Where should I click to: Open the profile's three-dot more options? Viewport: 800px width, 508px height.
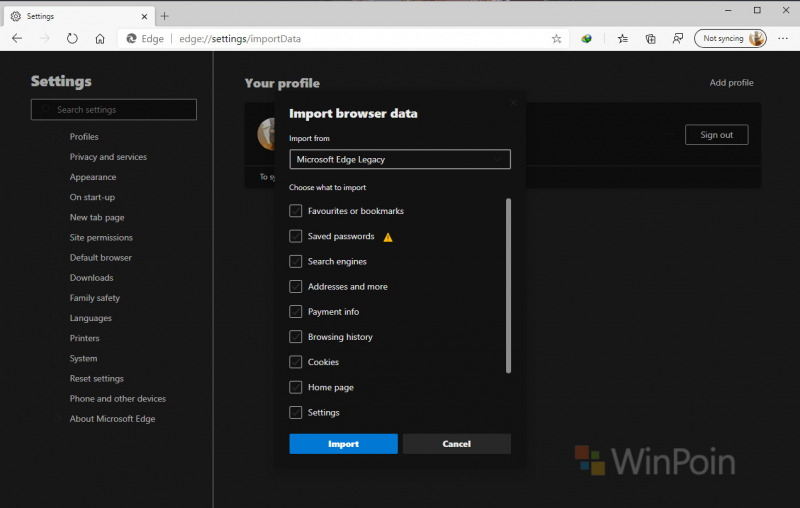(x=669, y=135)
